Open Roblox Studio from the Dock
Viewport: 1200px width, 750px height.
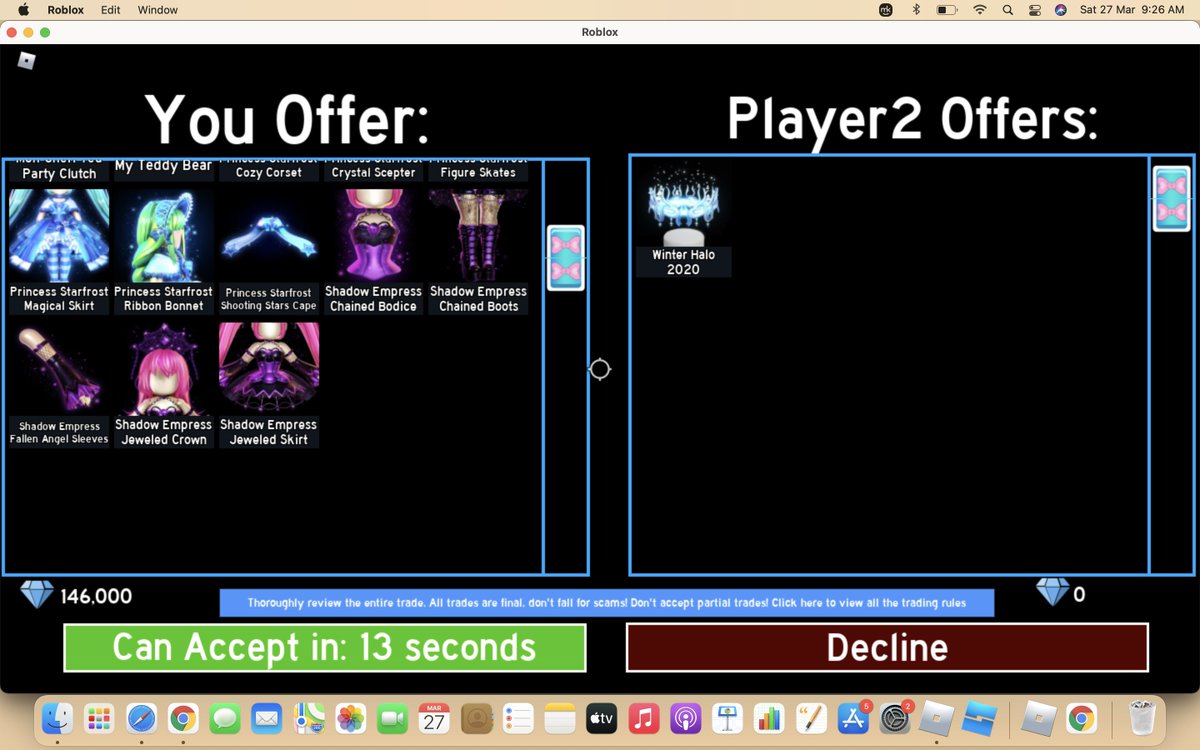coord(979,718)
